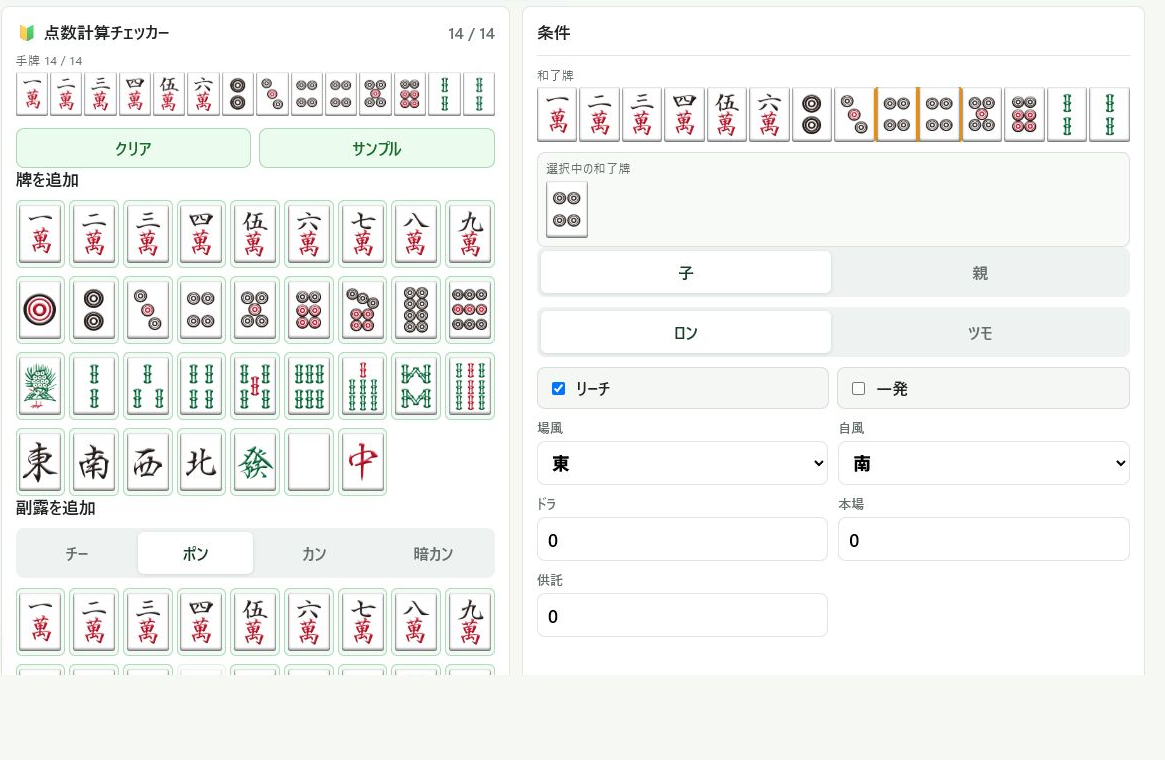This screenshot has width=1165, height=760.
Task: Click the 条件 panel heading
Action: 554,33
